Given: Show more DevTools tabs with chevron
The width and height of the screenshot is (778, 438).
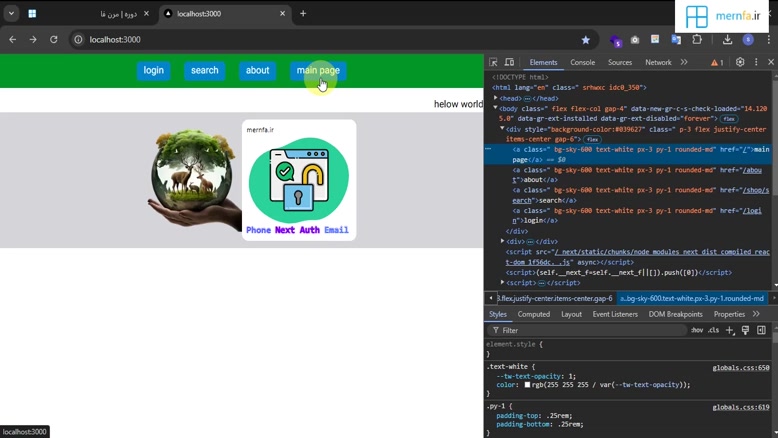Looking at the screenshot, I should pyautogui.click(x=684, y=62).
